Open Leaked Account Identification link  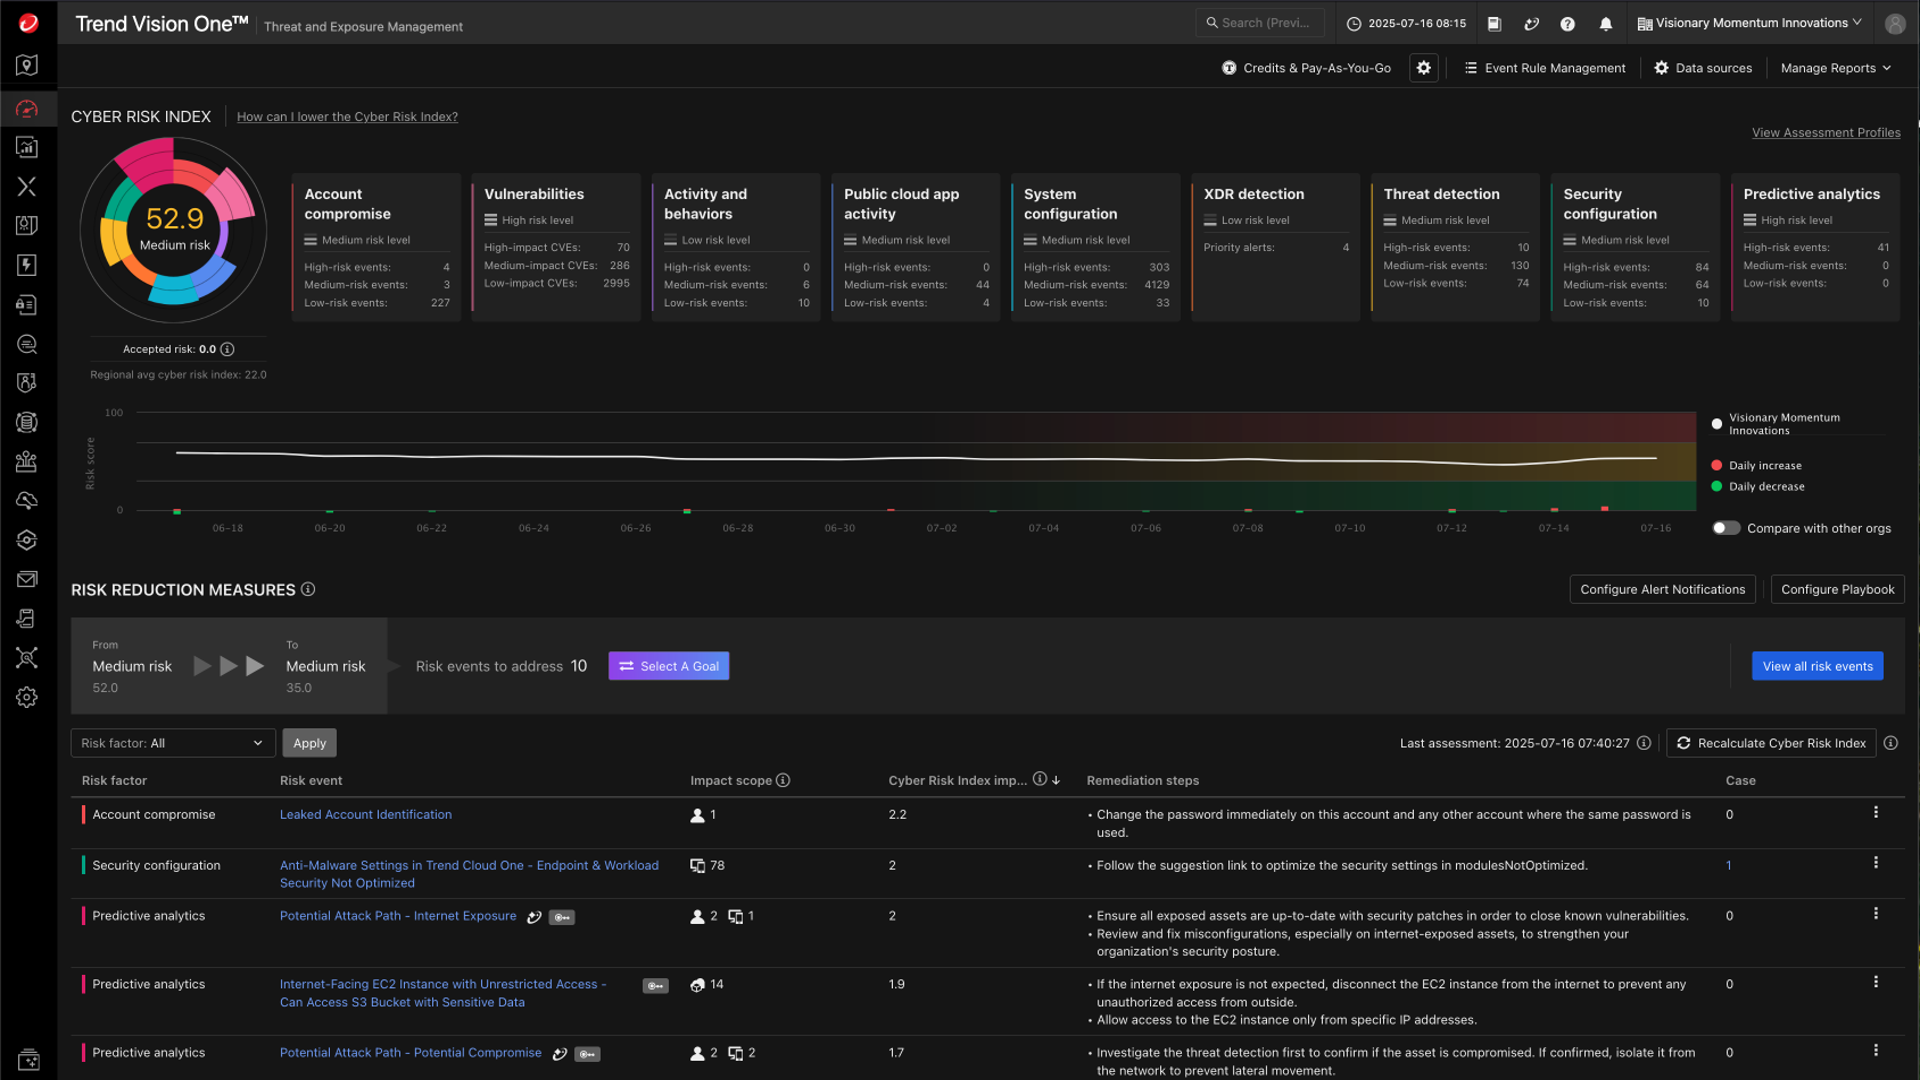(x=365, y=815)
